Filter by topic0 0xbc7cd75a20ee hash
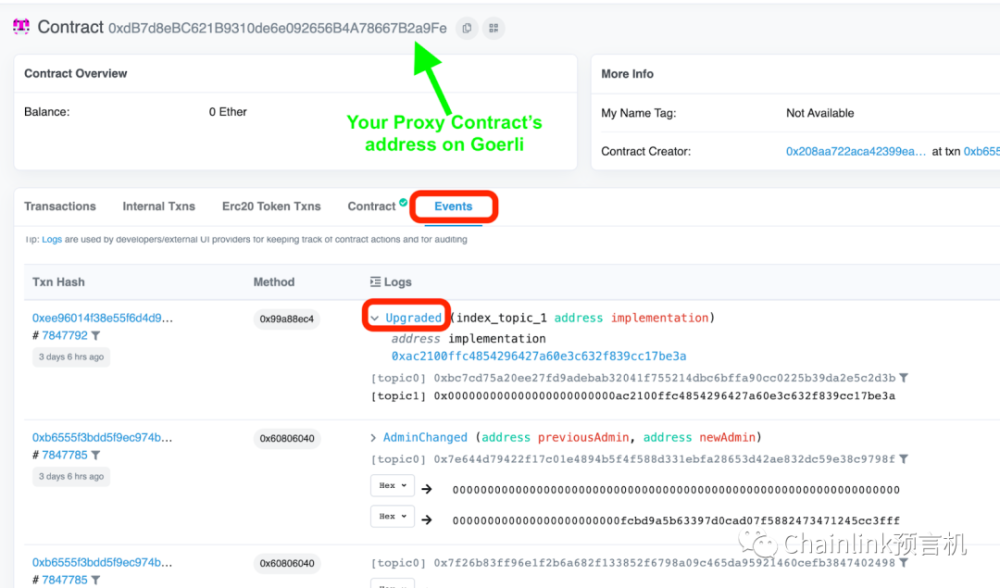Image resolution: width=1000 pixels, height=588 pixels. pyautogui.click(x=904, y=378)
